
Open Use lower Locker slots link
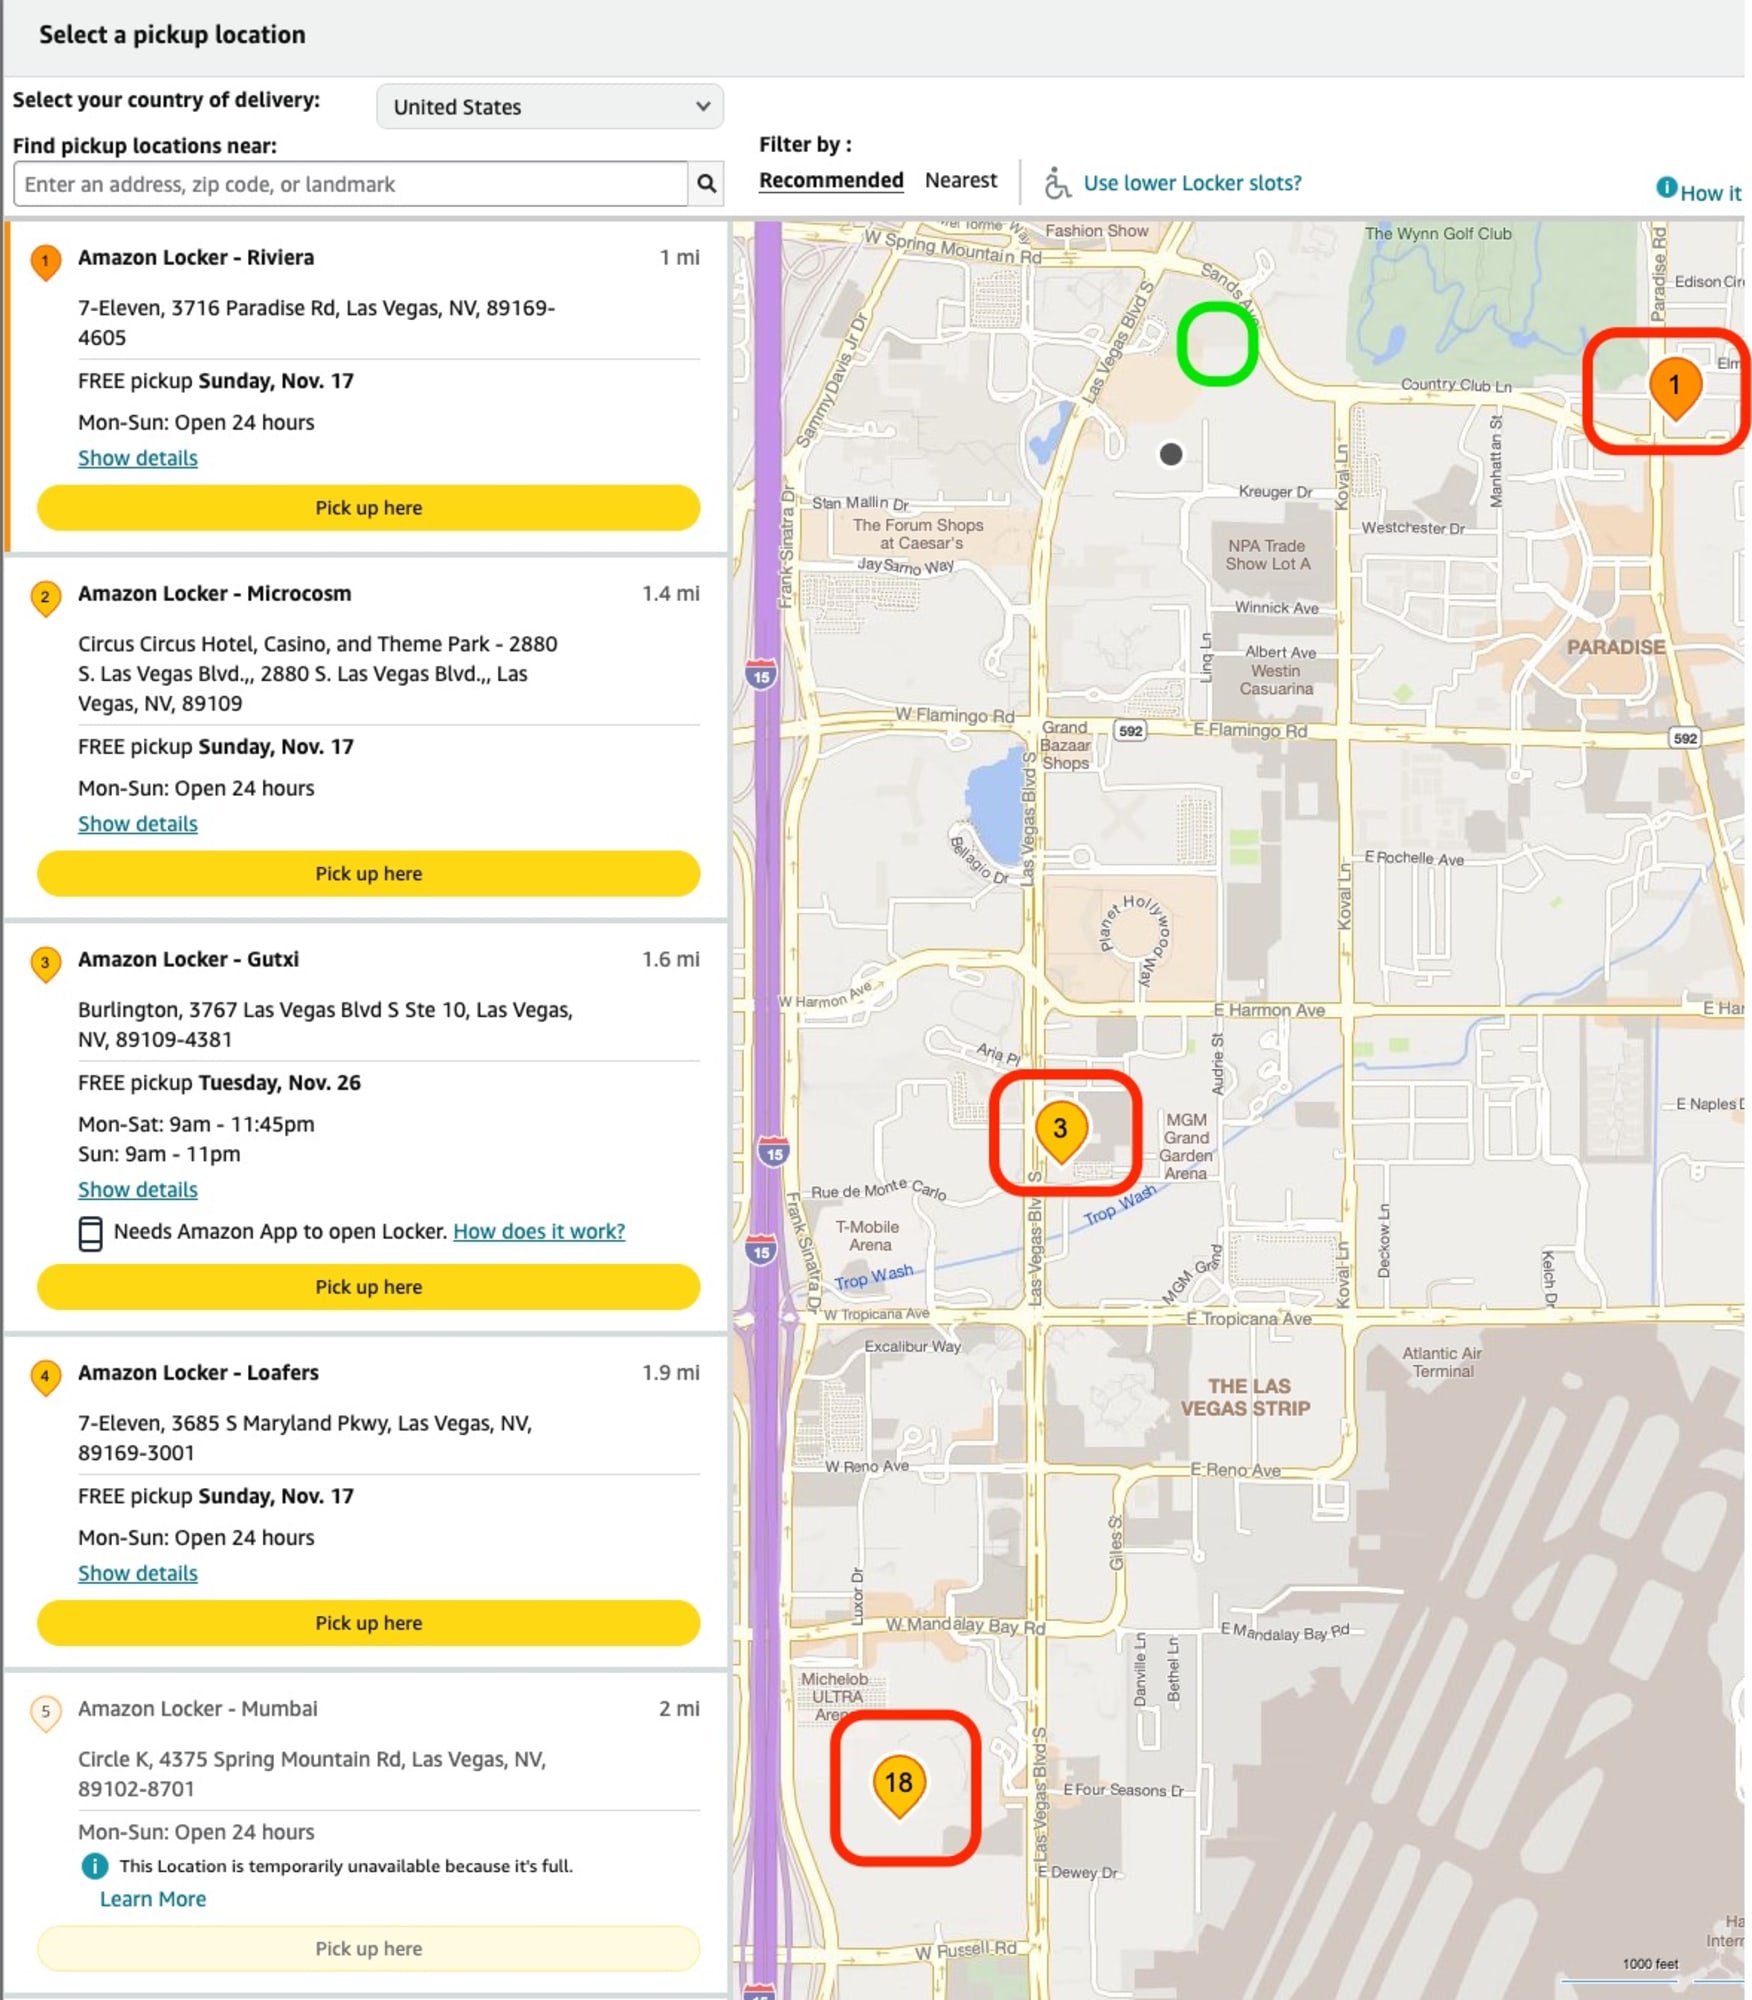click(1192, 183)
